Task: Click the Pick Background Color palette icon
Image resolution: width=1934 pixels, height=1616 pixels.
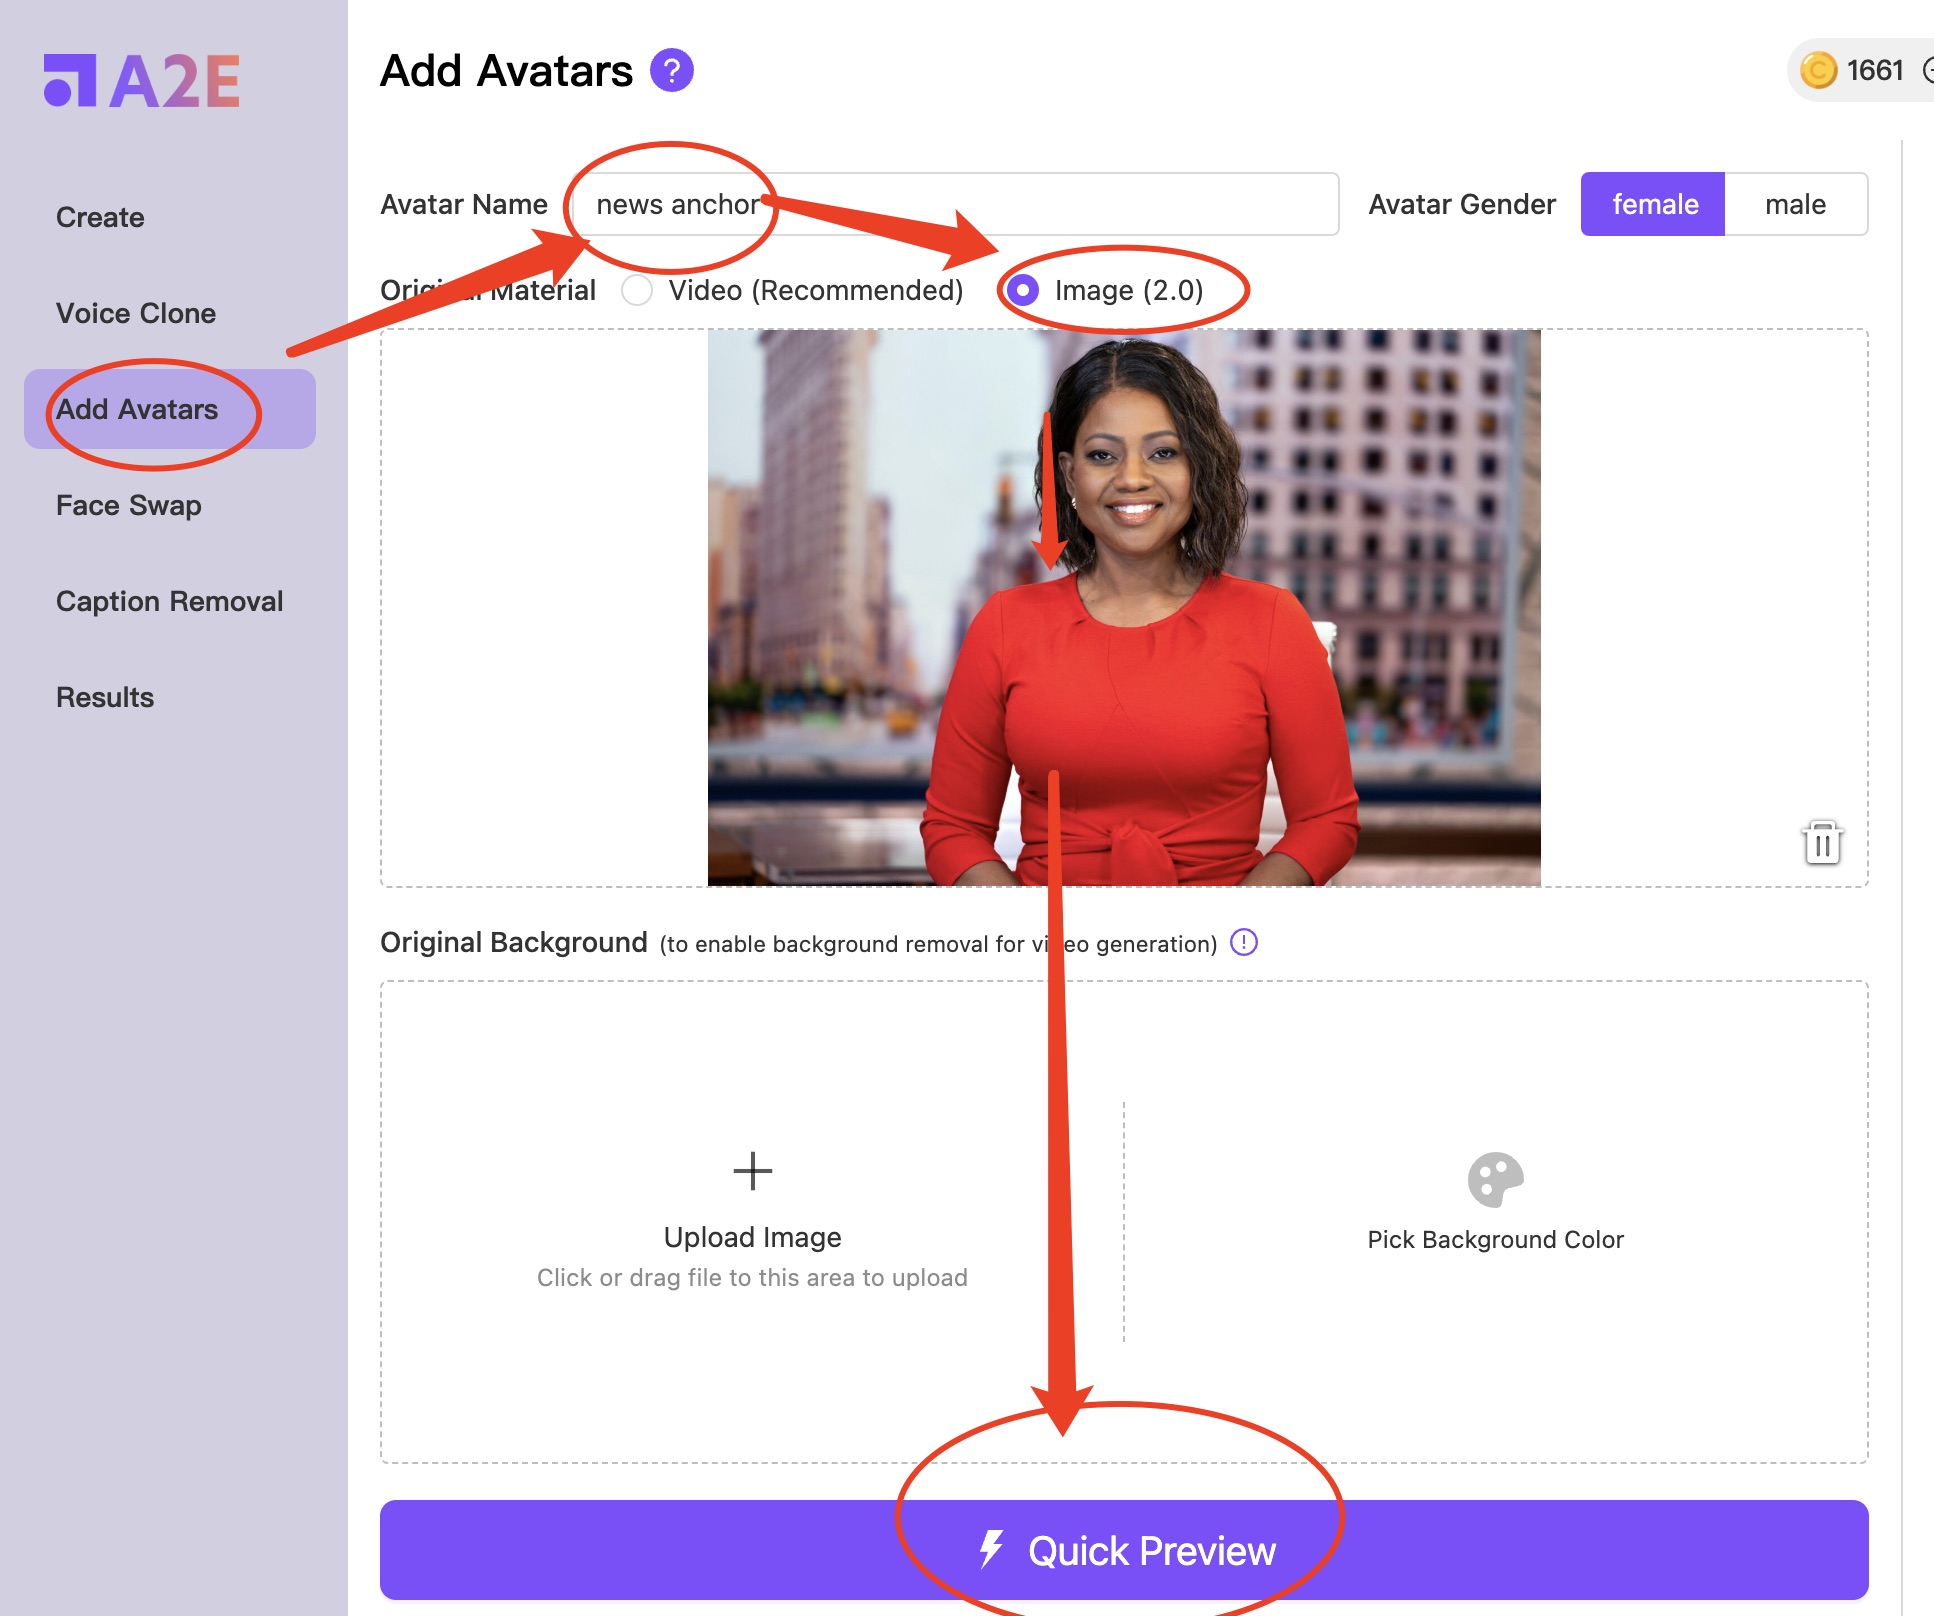Action: pyautogui.click(x=1494, y=1178)
